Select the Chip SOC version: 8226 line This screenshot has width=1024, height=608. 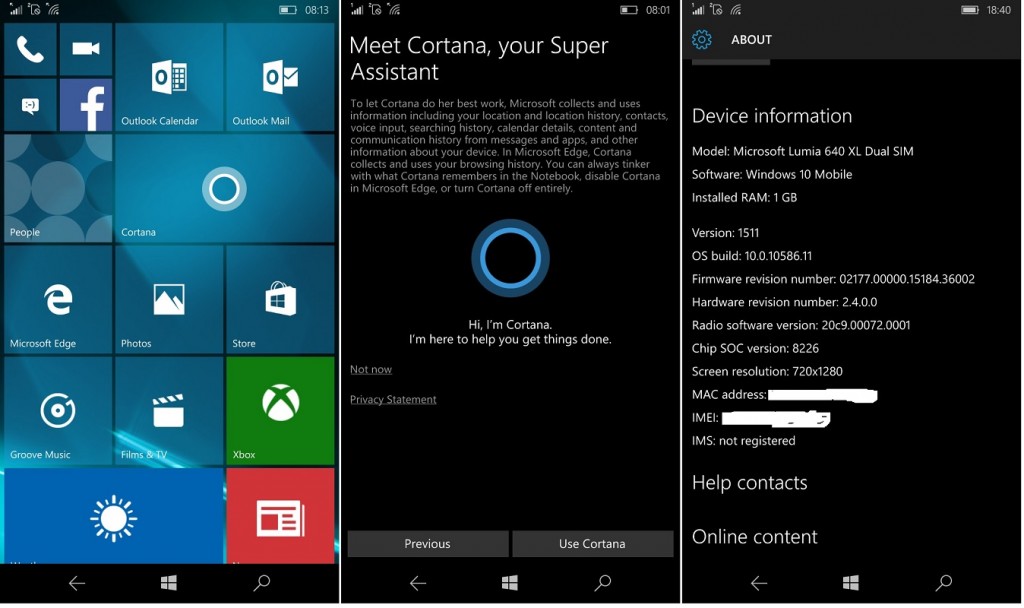(x=756, y=348)
